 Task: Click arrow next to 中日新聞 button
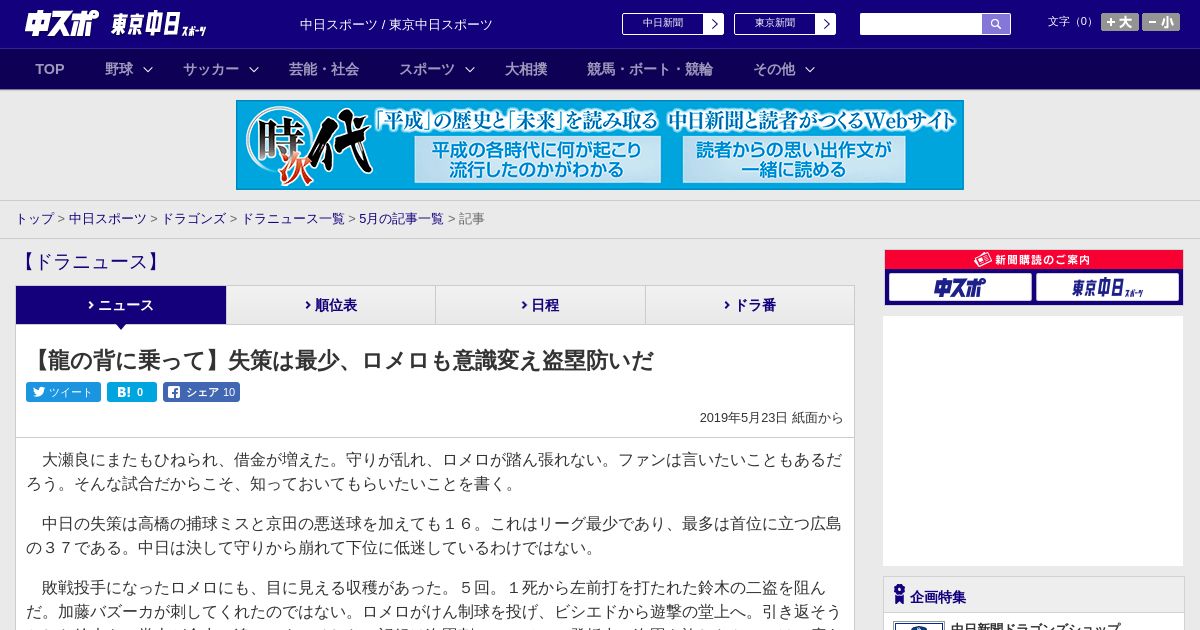point(713,24)
